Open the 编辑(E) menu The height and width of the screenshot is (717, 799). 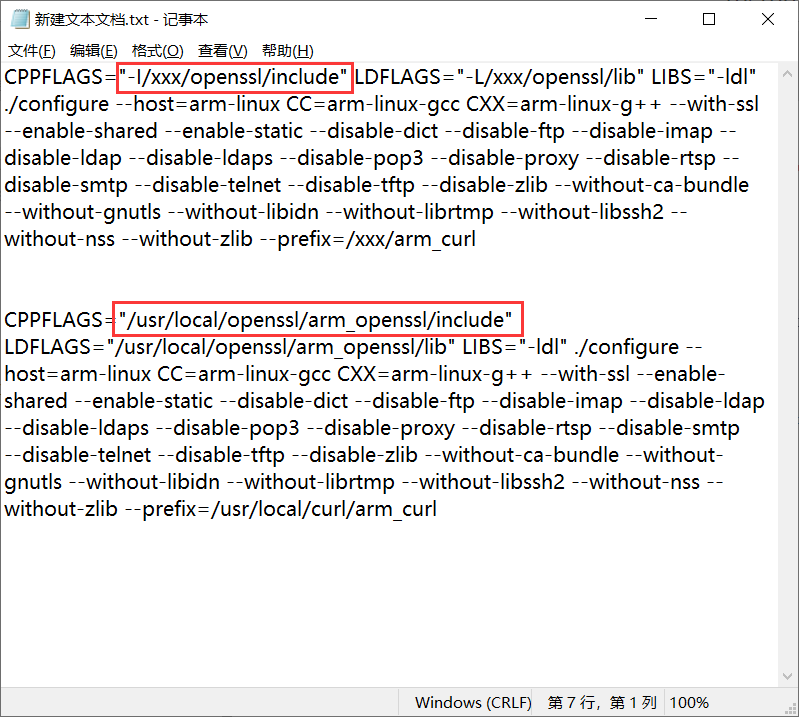tap(94, 51)
